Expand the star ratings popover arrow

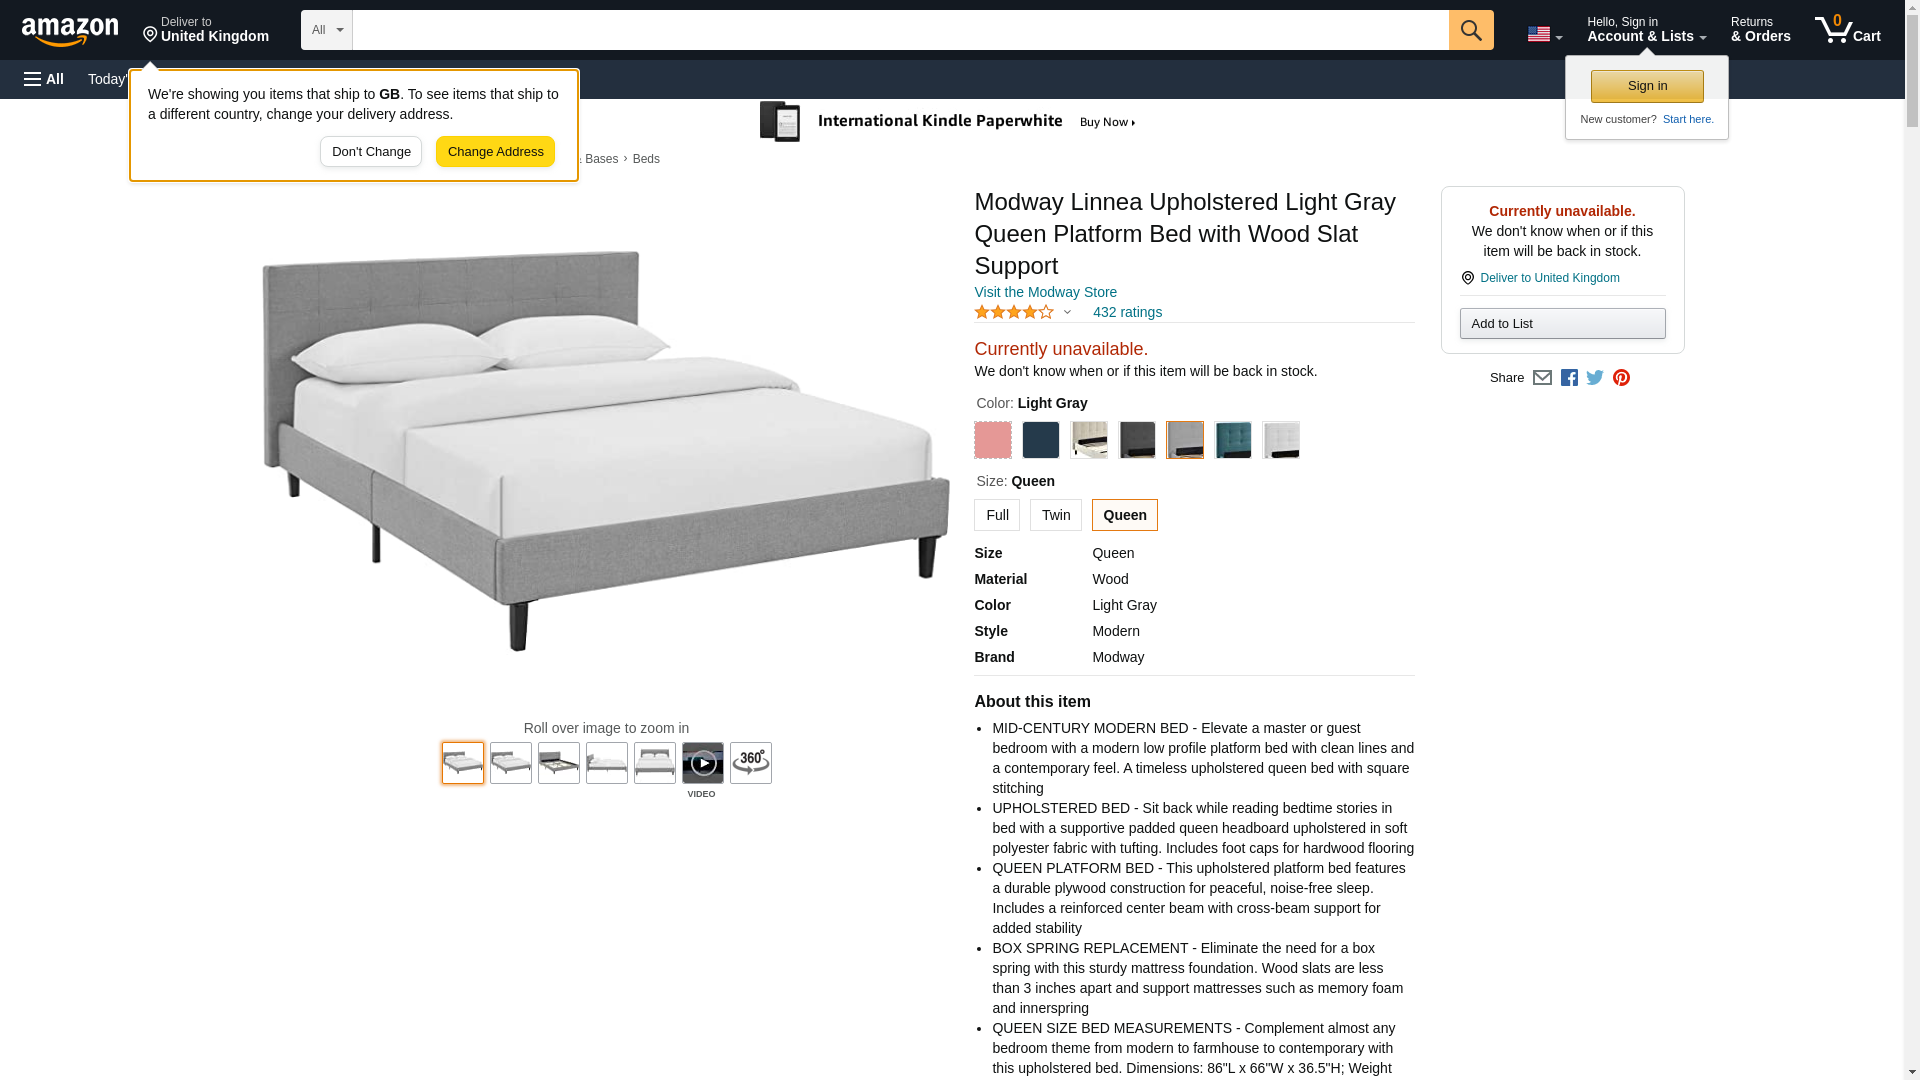click(x=1067, y=312)
